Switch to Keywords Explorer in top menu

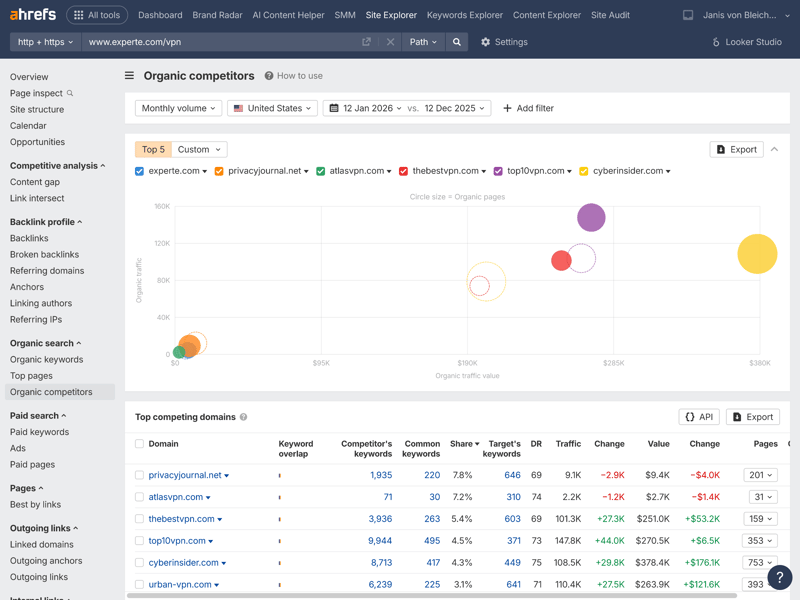[464, 15]
